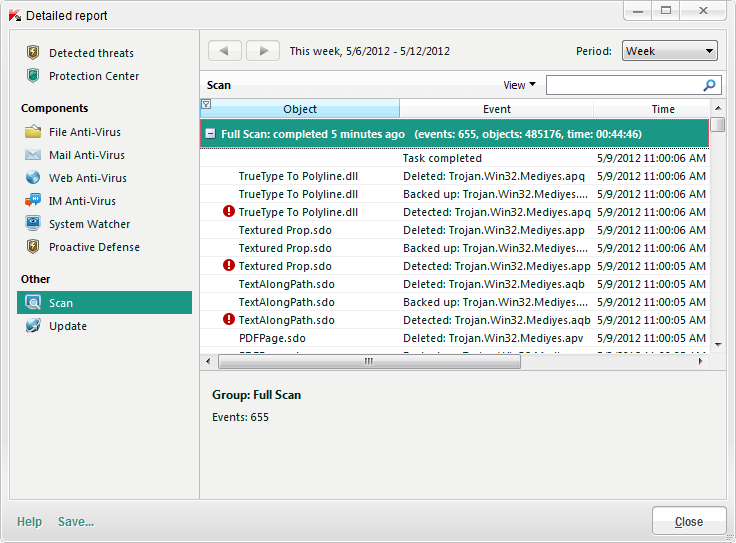Open the column filter in table header corner
Screen dimensions: 736x543
pos(206,105)
